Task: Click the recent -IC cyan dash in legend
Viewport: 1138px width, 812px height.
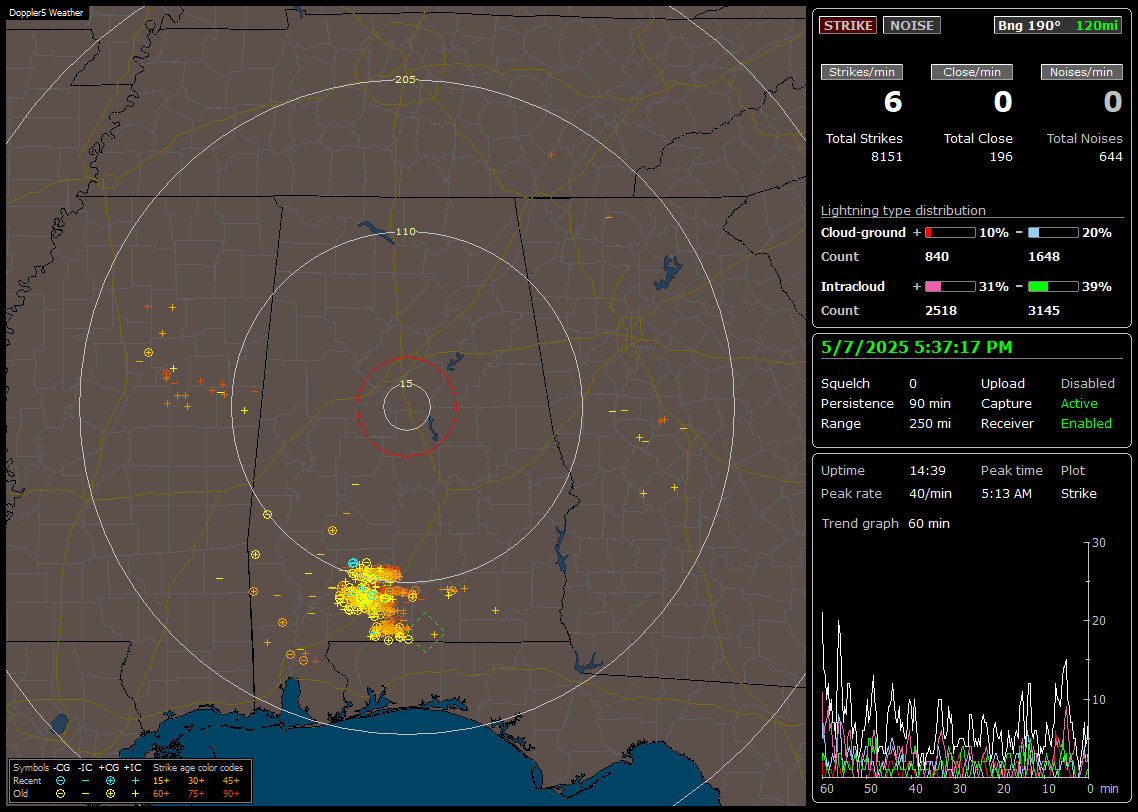Action: 86,781
